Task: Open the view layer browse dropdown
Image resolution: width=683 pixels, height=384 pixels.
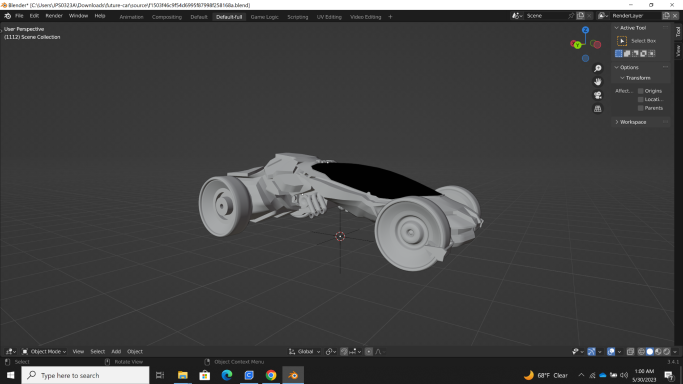Action: 603,16
